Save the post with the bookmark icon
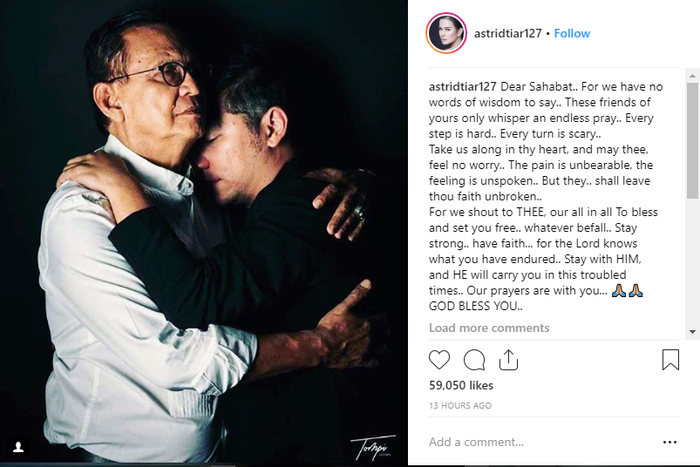Screen dimensions: 700x467 (670, 360)
